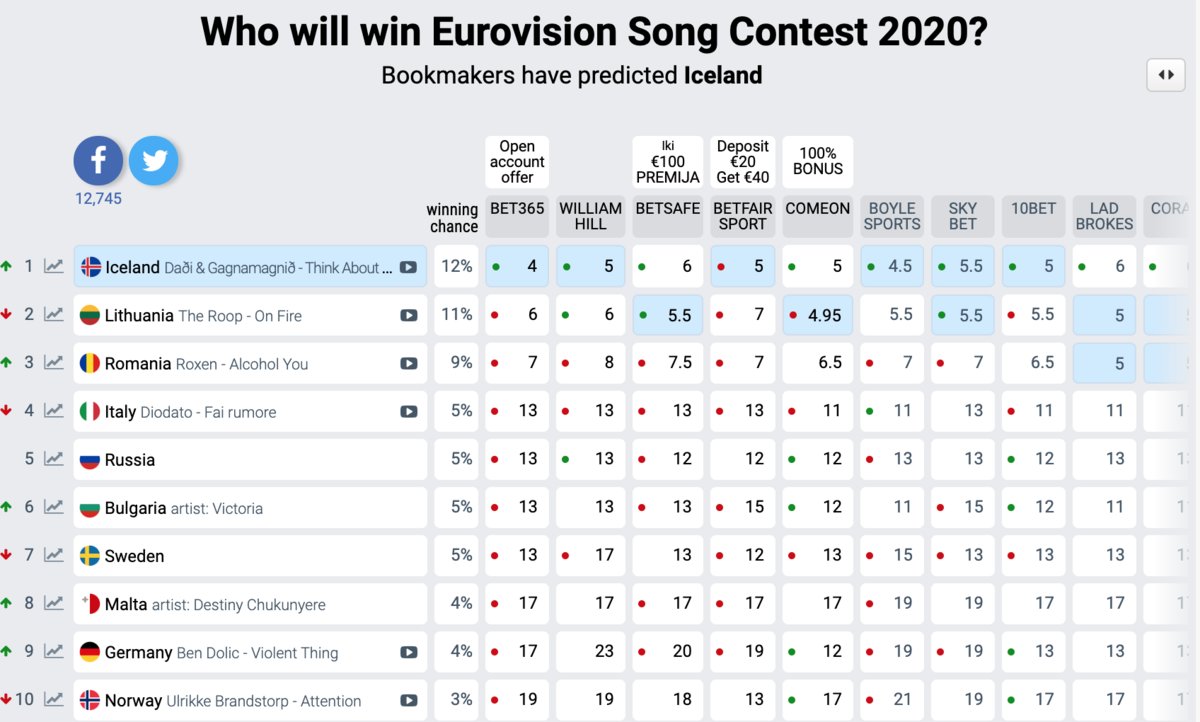
Task: Show Italy's trend graph icon
Action: pyautogui.click(x=54, y=410)
